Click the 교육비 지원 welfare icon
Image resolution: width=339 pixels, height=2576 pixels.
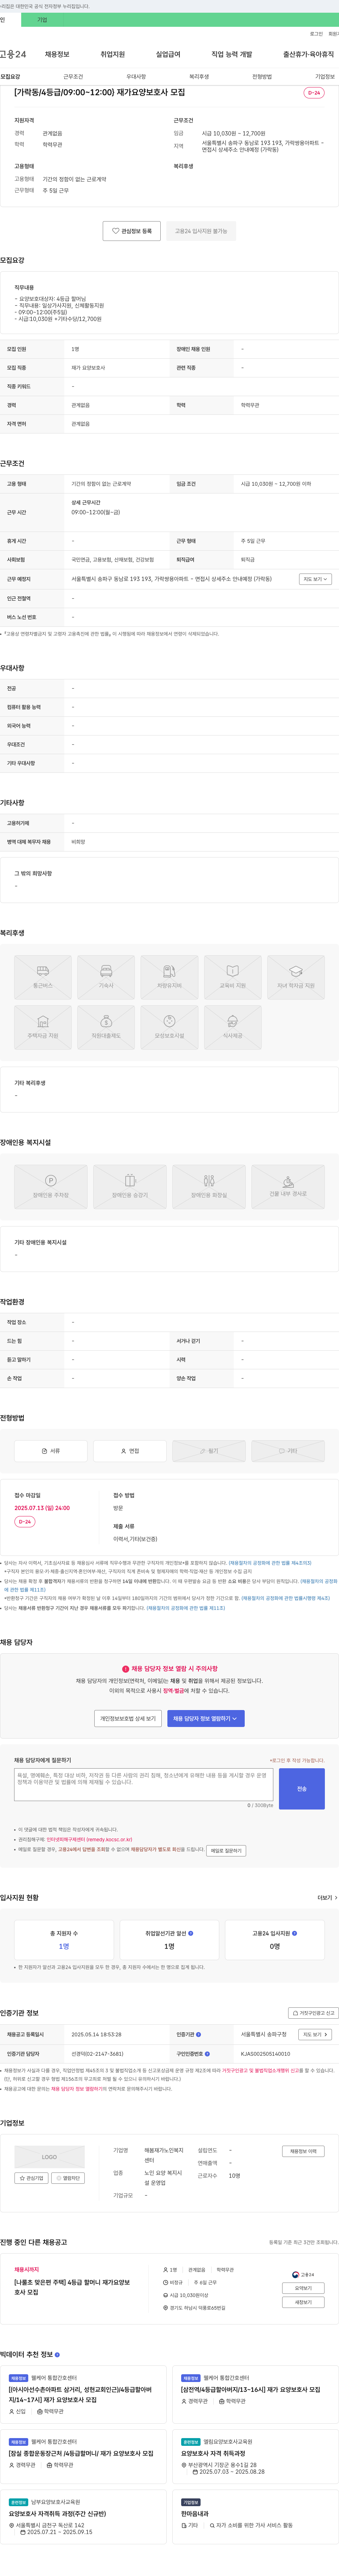point(233,977)
